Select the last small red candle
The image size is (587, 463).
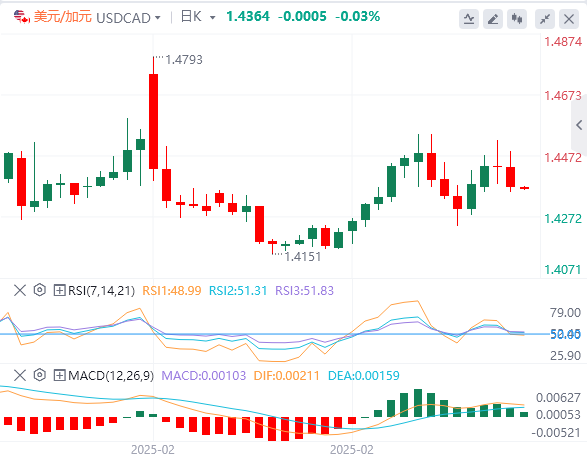coord(524,188)
